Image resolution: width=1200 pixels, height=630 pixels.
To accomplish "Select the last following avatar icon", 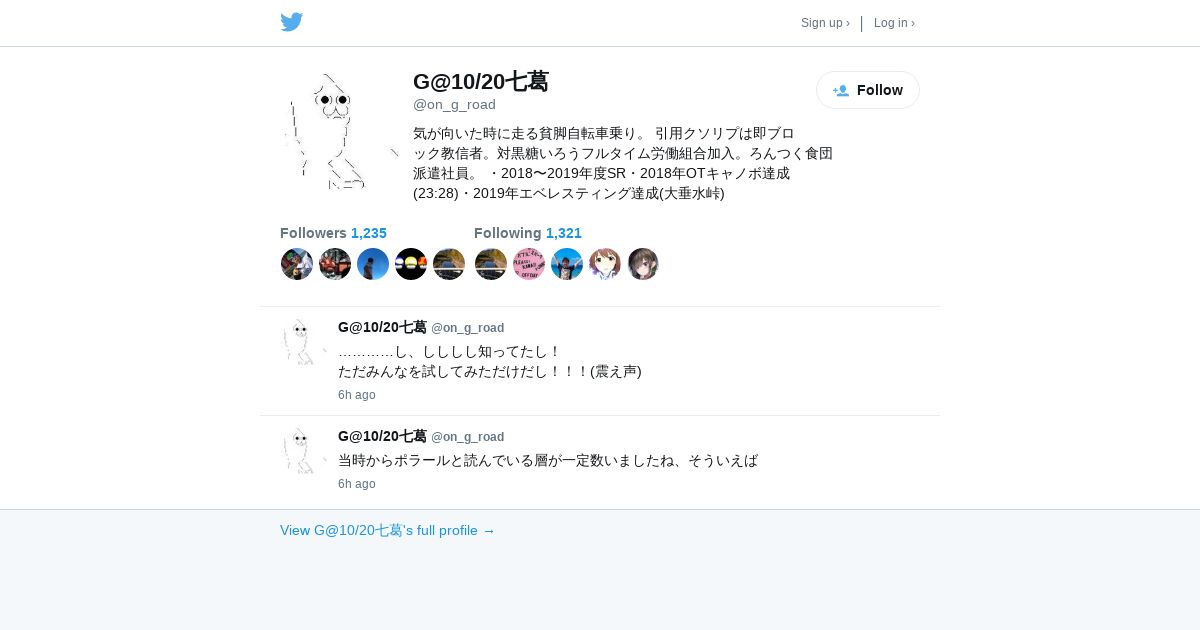I will tap(643, 264).
